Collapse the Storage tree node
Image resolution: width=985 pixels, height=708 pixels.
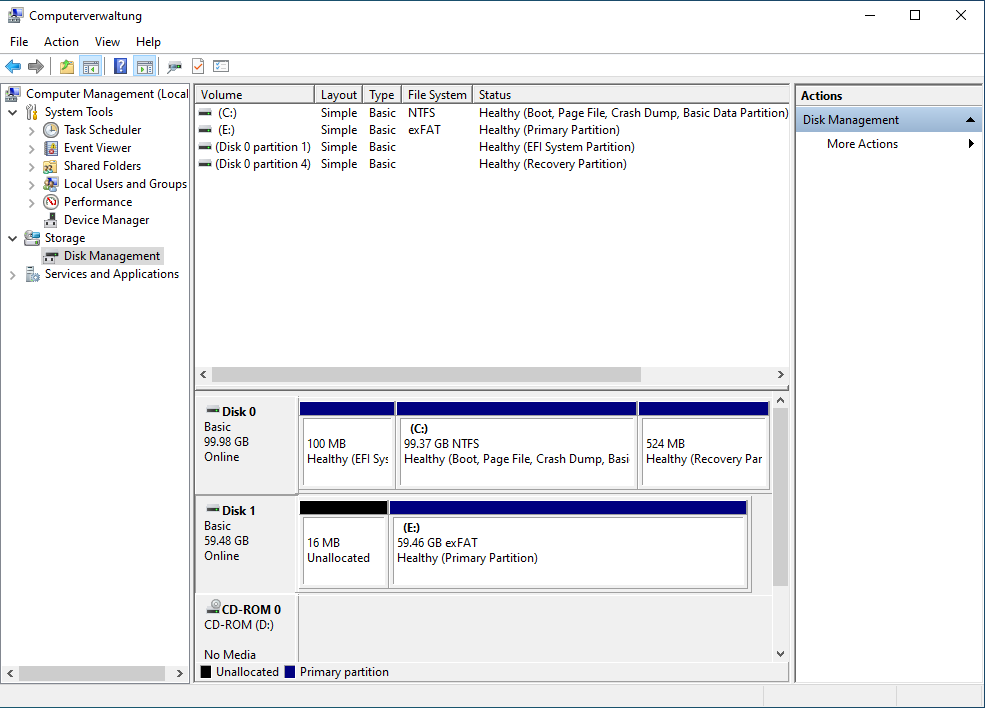(x=13, y=238)
